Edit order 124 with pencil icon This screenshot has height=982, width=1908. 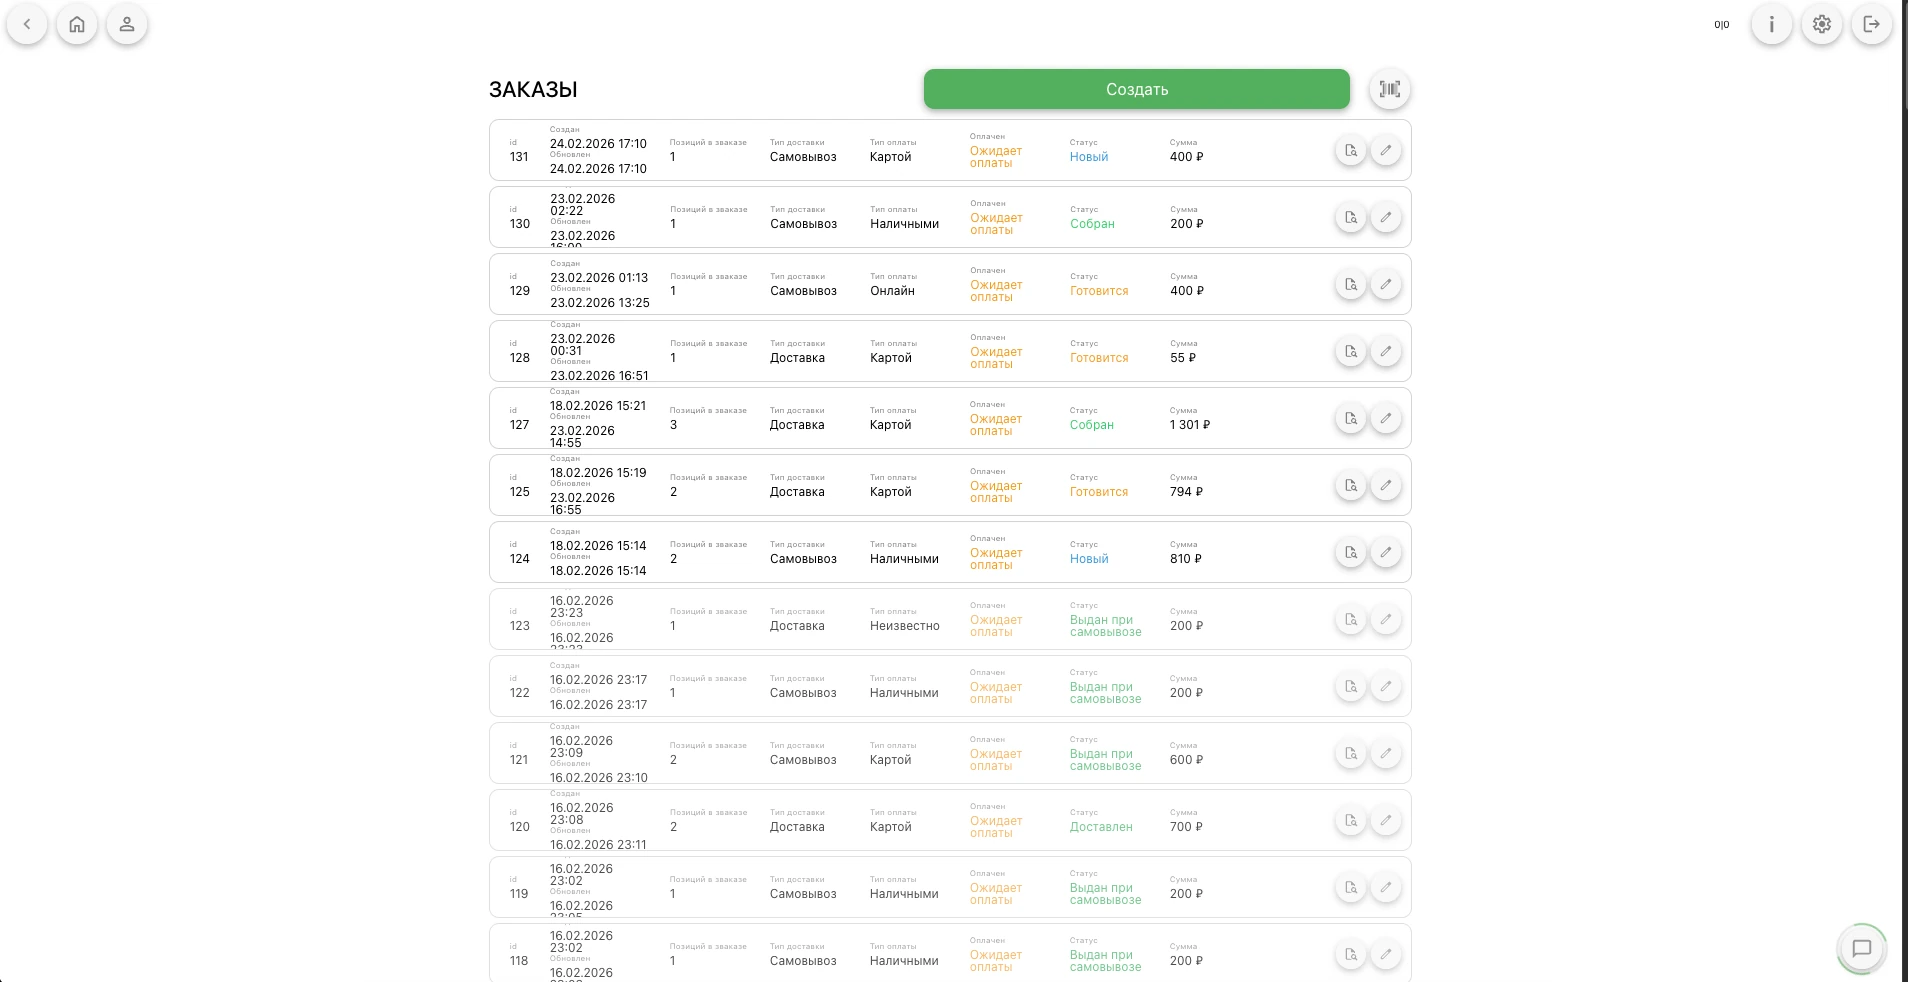1385,552
